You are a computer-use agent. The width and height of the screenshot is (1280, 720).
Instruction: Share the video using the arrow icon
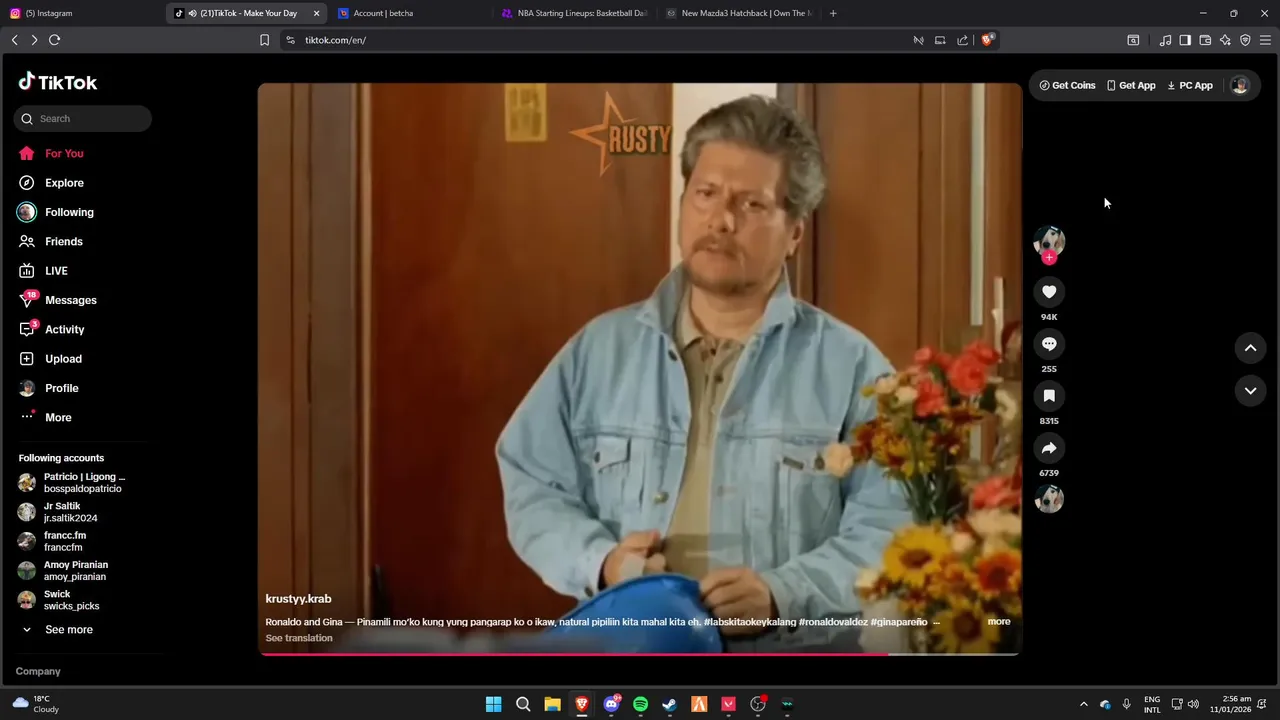pyautogui.click(x=1049, y=448)
